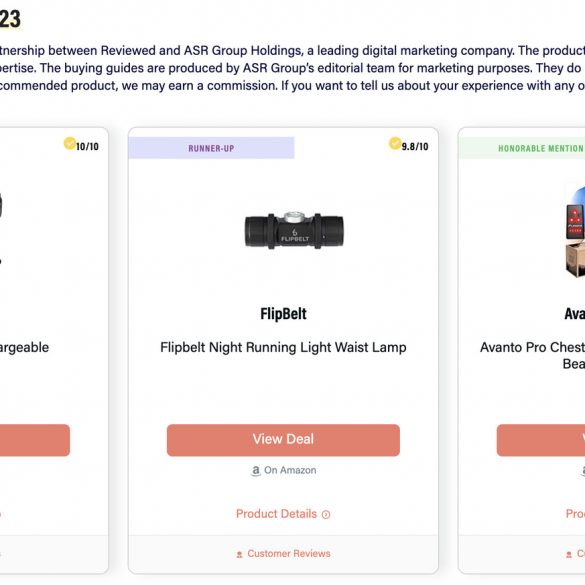Click the 10/10 rating score
Screen dimensions: 585x585
tap(87, 147)
